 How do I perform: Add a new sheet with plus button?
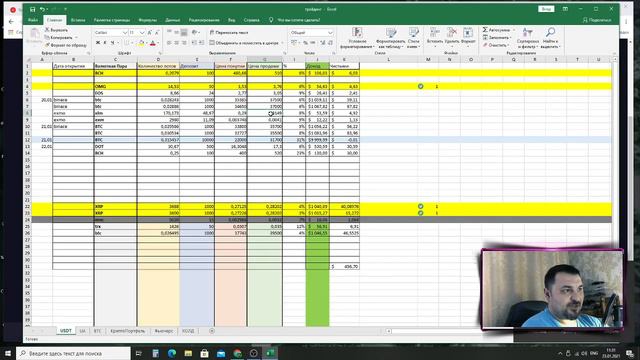(x=212, y=331)
